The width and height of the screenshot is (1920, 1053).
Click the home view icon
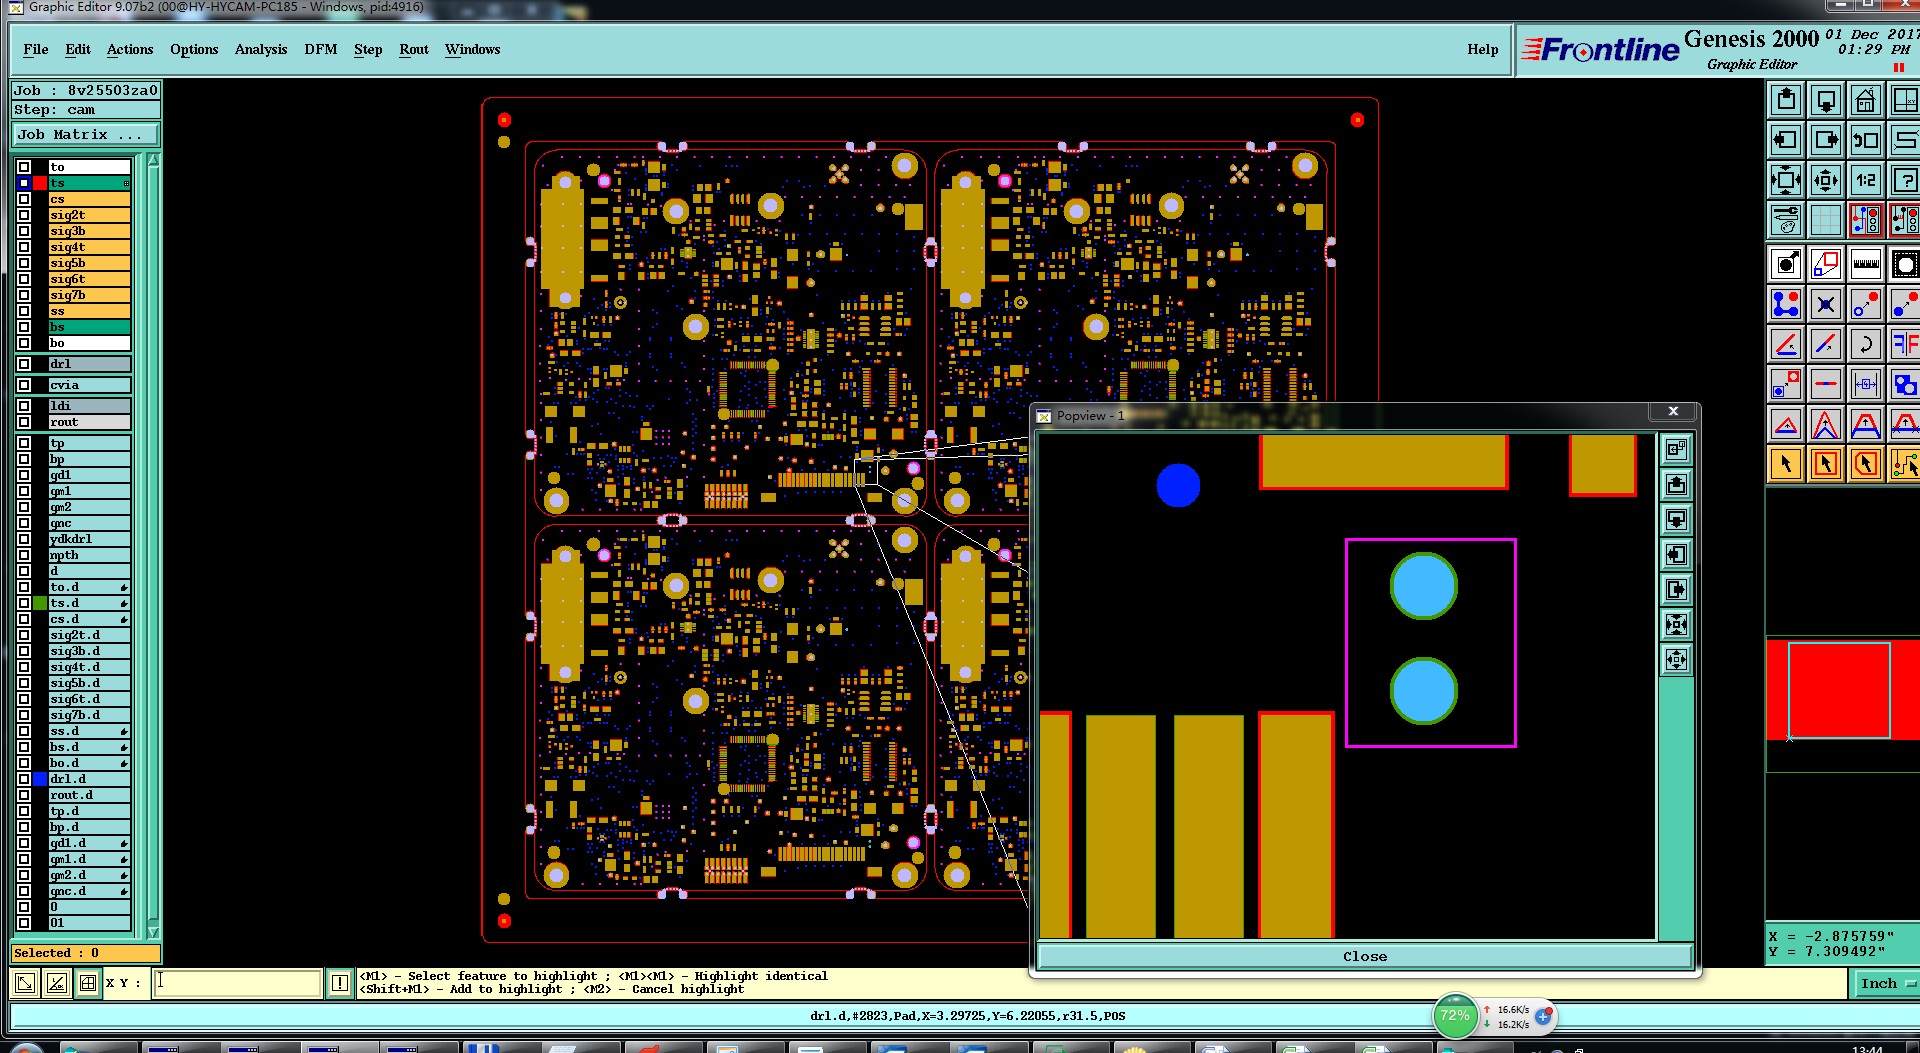pos(1865,100)
